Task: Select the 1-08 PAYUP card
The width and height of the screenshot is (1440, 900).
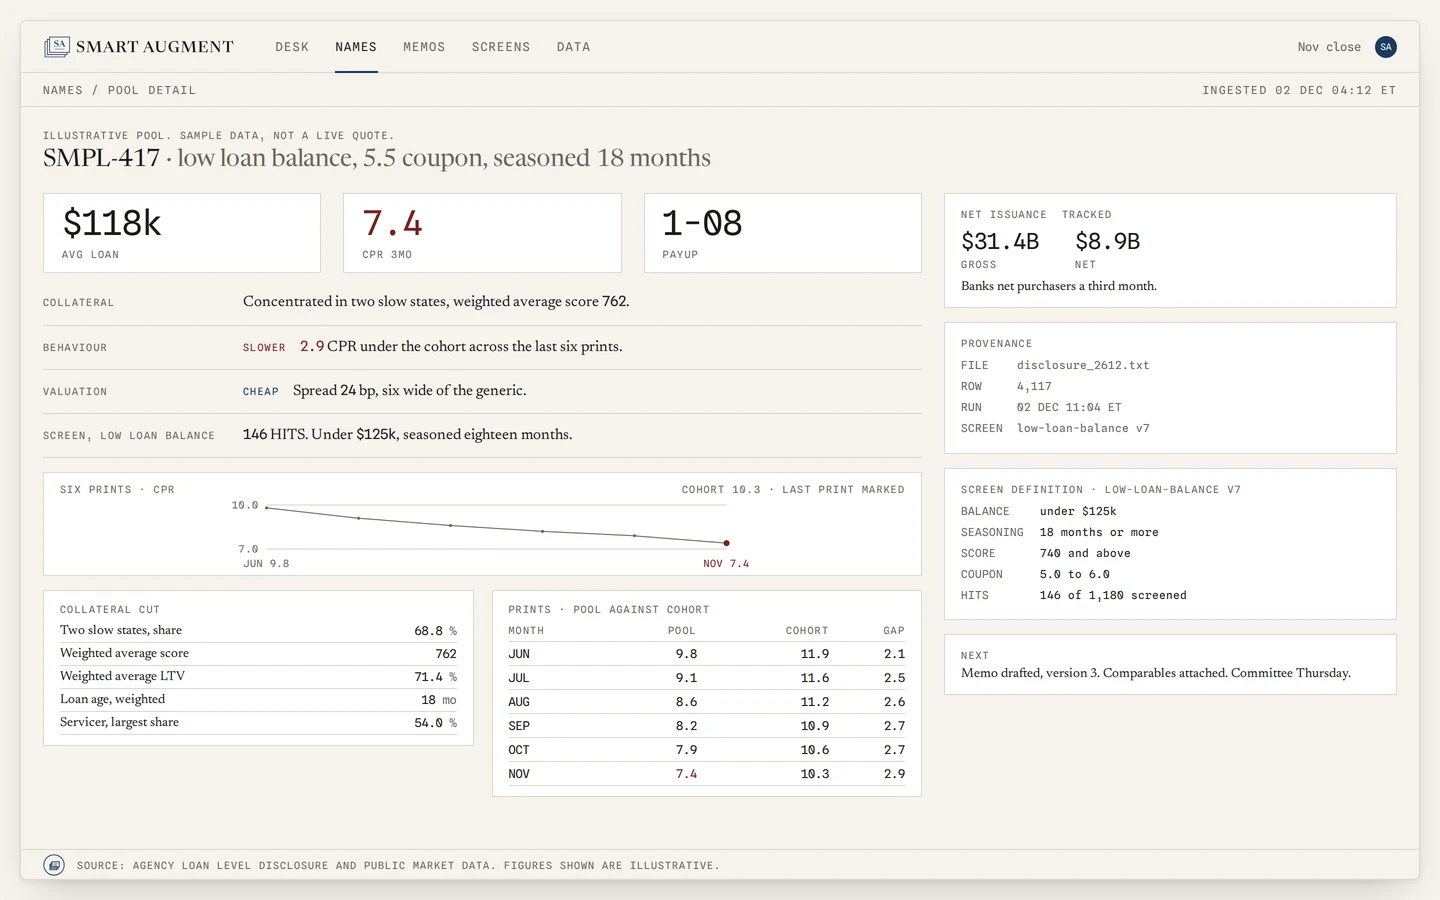Action: point(783,233)
